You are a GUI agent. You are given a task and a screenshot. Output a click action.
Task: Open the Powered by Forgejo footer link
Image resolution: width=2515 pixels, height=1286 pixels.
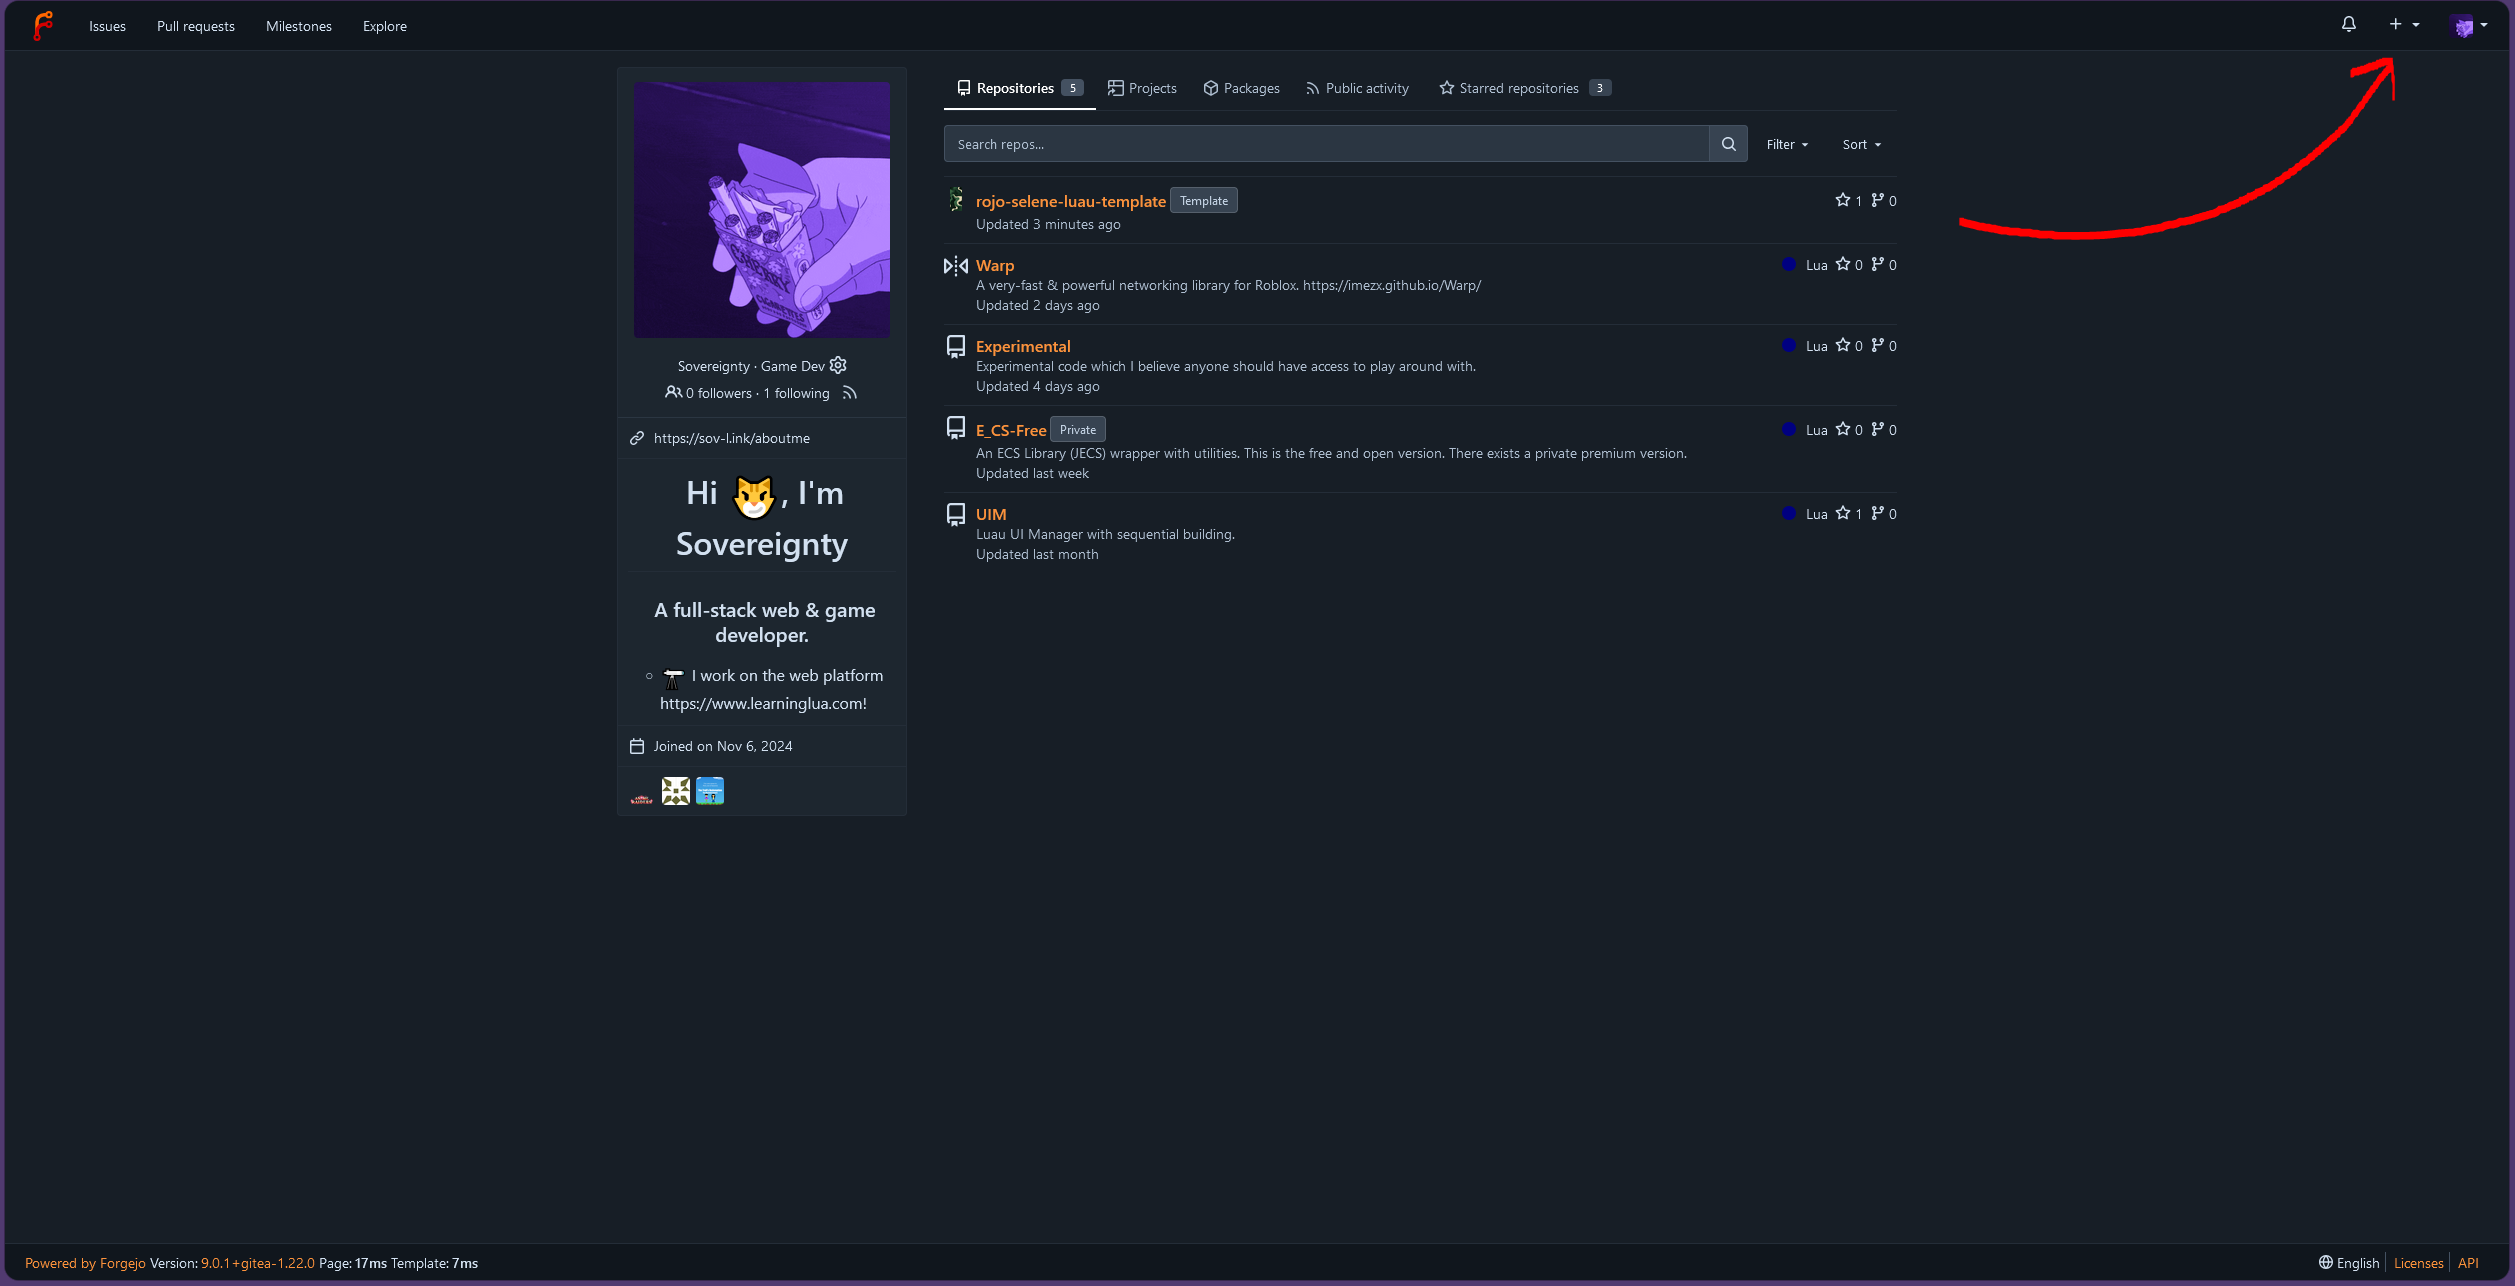[85, 1263]
